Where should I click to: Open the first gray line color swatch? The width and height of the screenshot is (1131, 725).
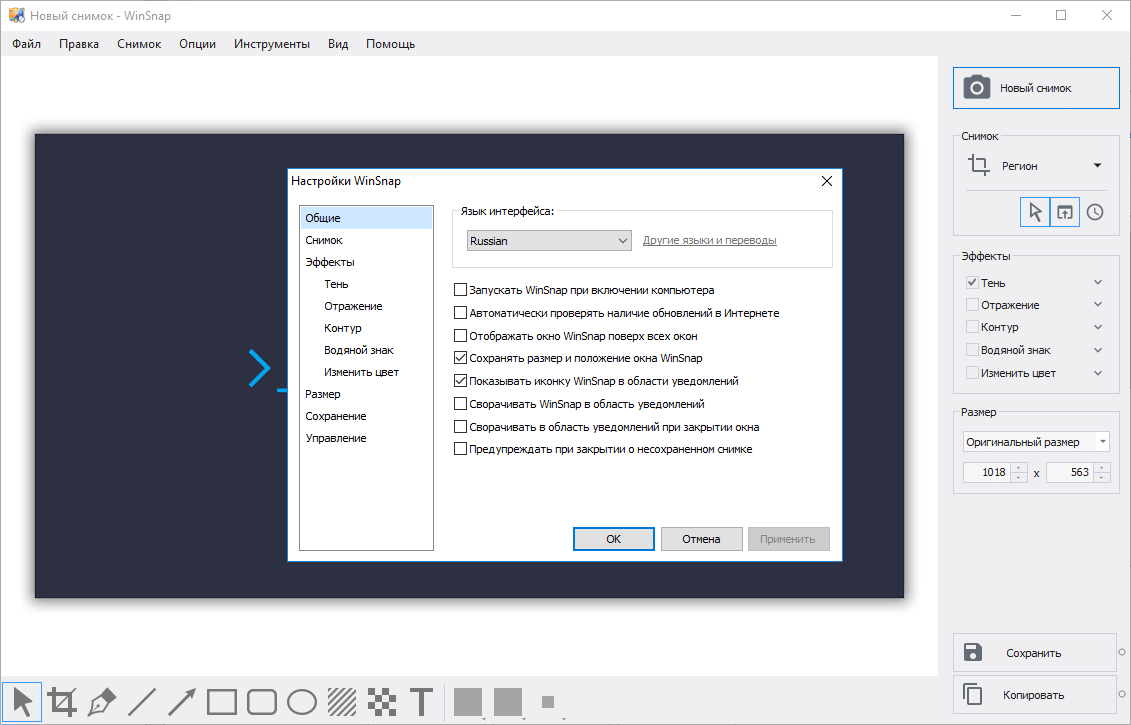tap(468, 701)
